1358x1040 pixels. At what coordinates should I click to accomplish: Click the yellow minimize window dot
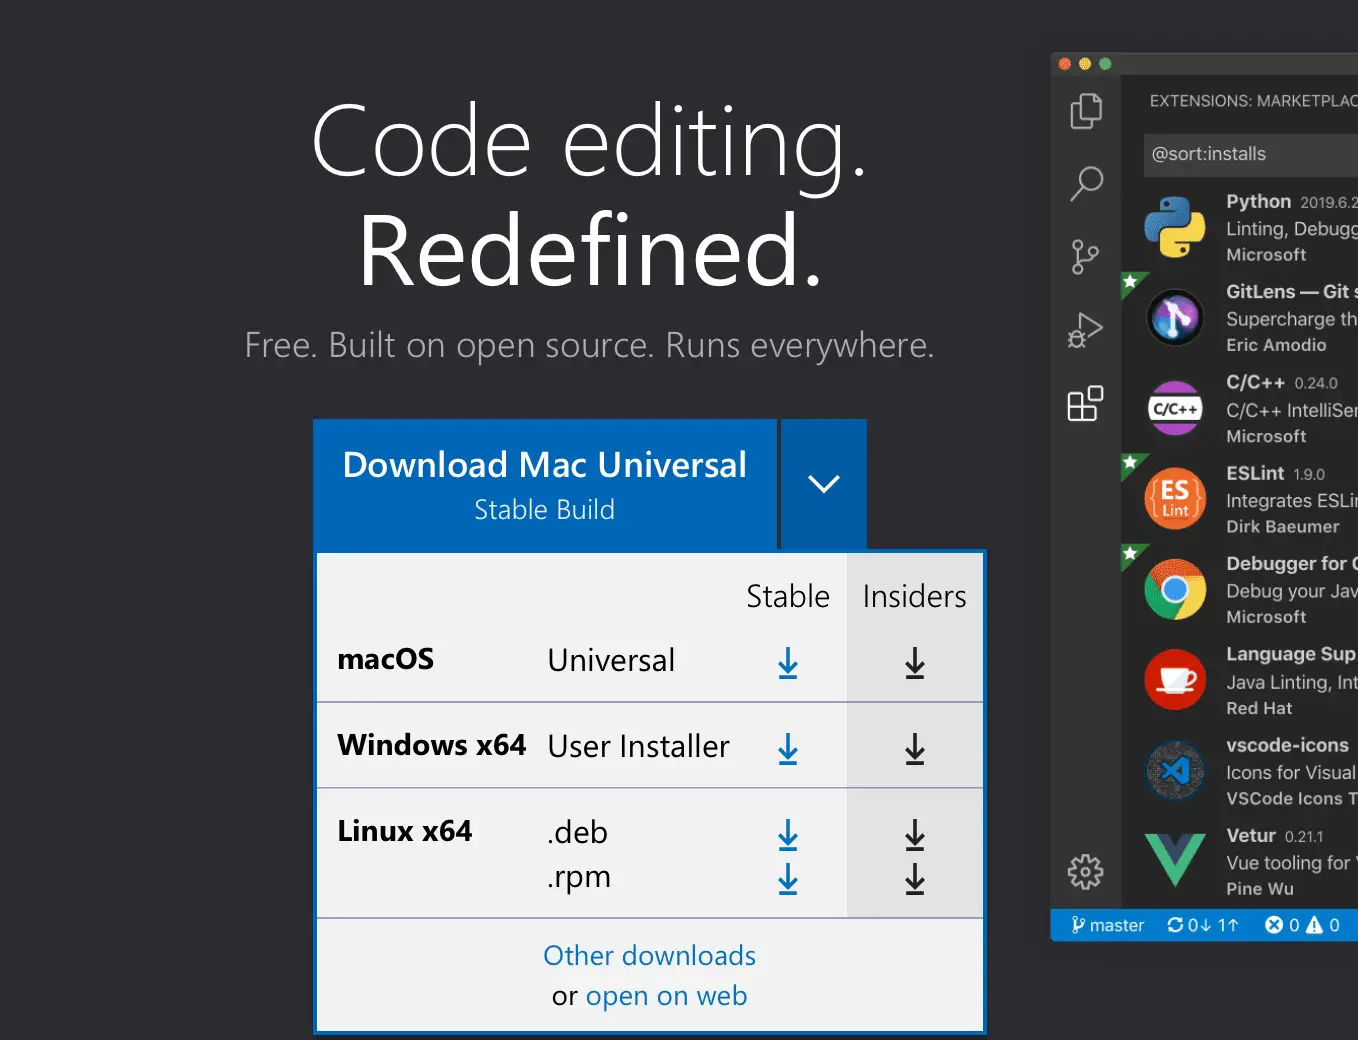1085,64
